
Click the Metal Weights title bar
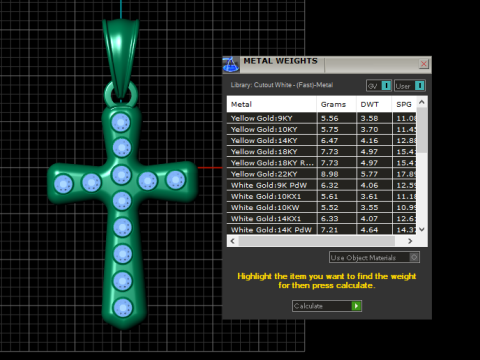tap(327, 64)
